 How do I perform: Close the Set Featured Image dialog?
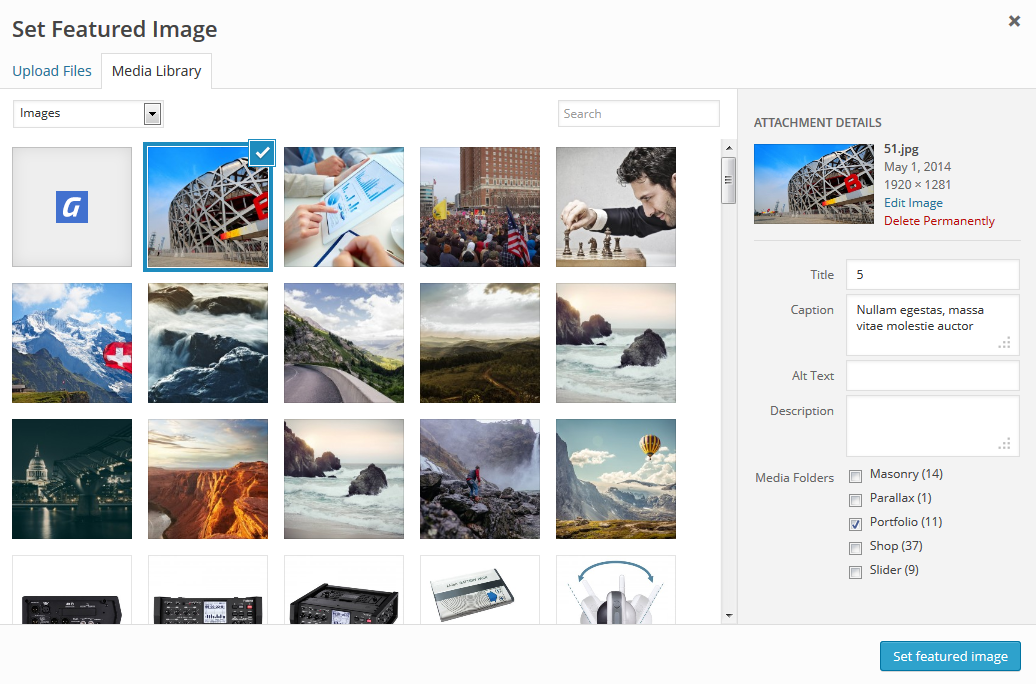[x=1014, y=21]
